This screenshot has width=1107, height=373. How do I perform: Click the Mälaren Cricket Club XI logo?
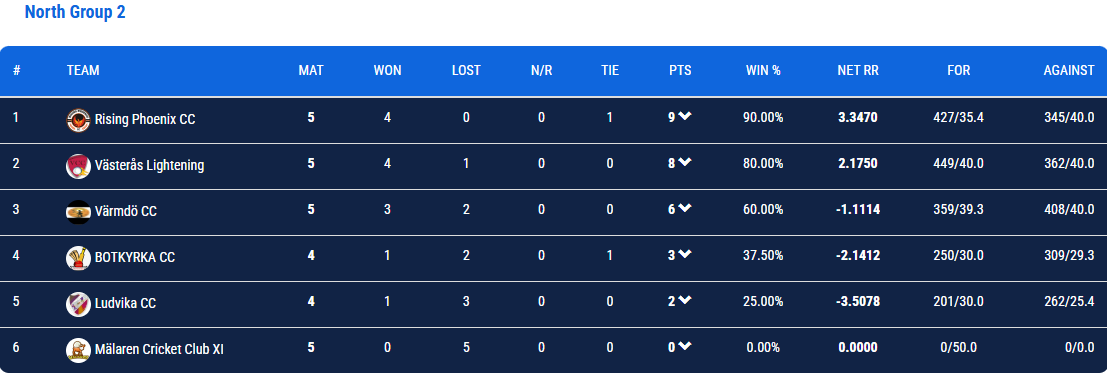[x=78, y=350]
